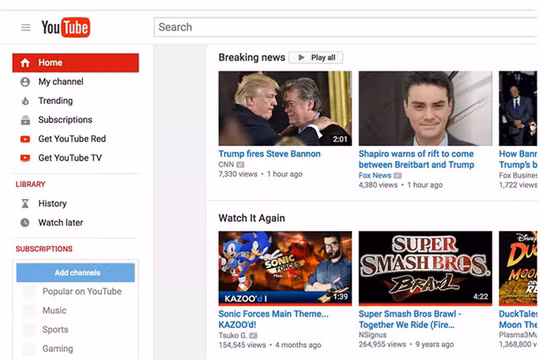
Task: Open Watch later list
Action: click(75, 223)
